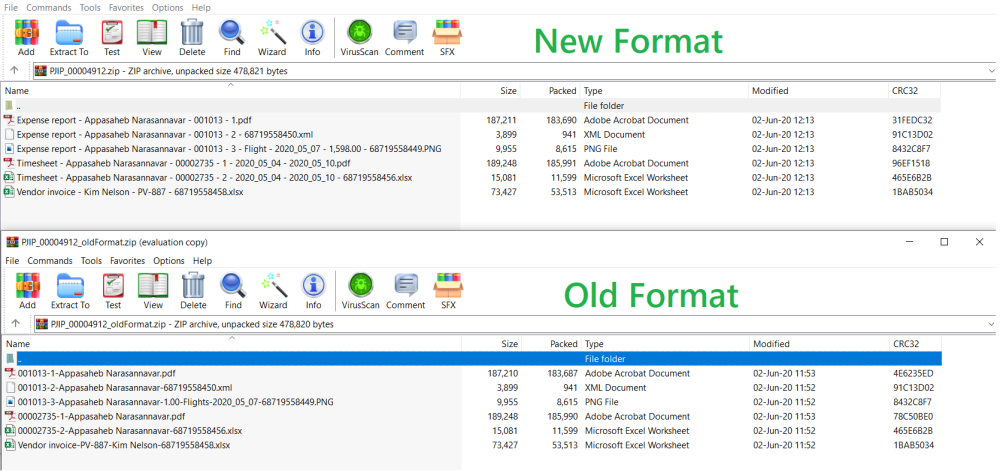Open Help menu in oldFormat window

coord(202,261)
